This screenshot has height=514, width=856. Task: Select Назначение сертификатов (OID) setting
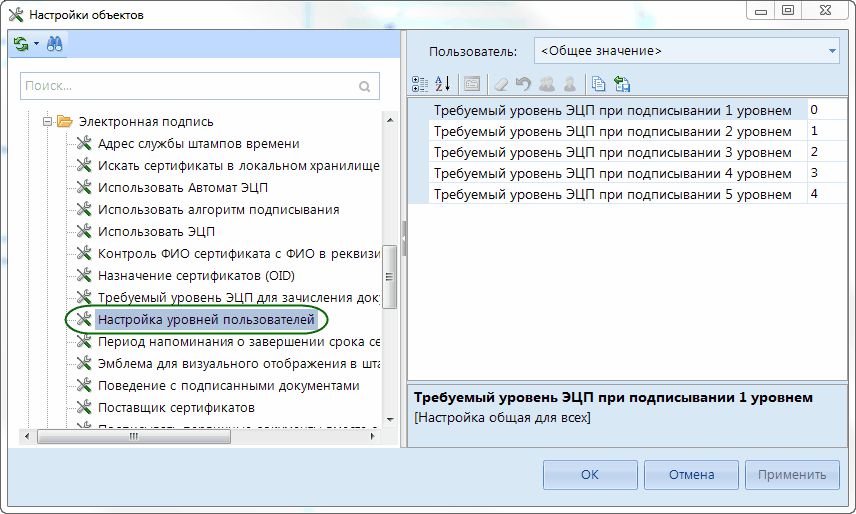pyautogui.click(x=195, y=276)
